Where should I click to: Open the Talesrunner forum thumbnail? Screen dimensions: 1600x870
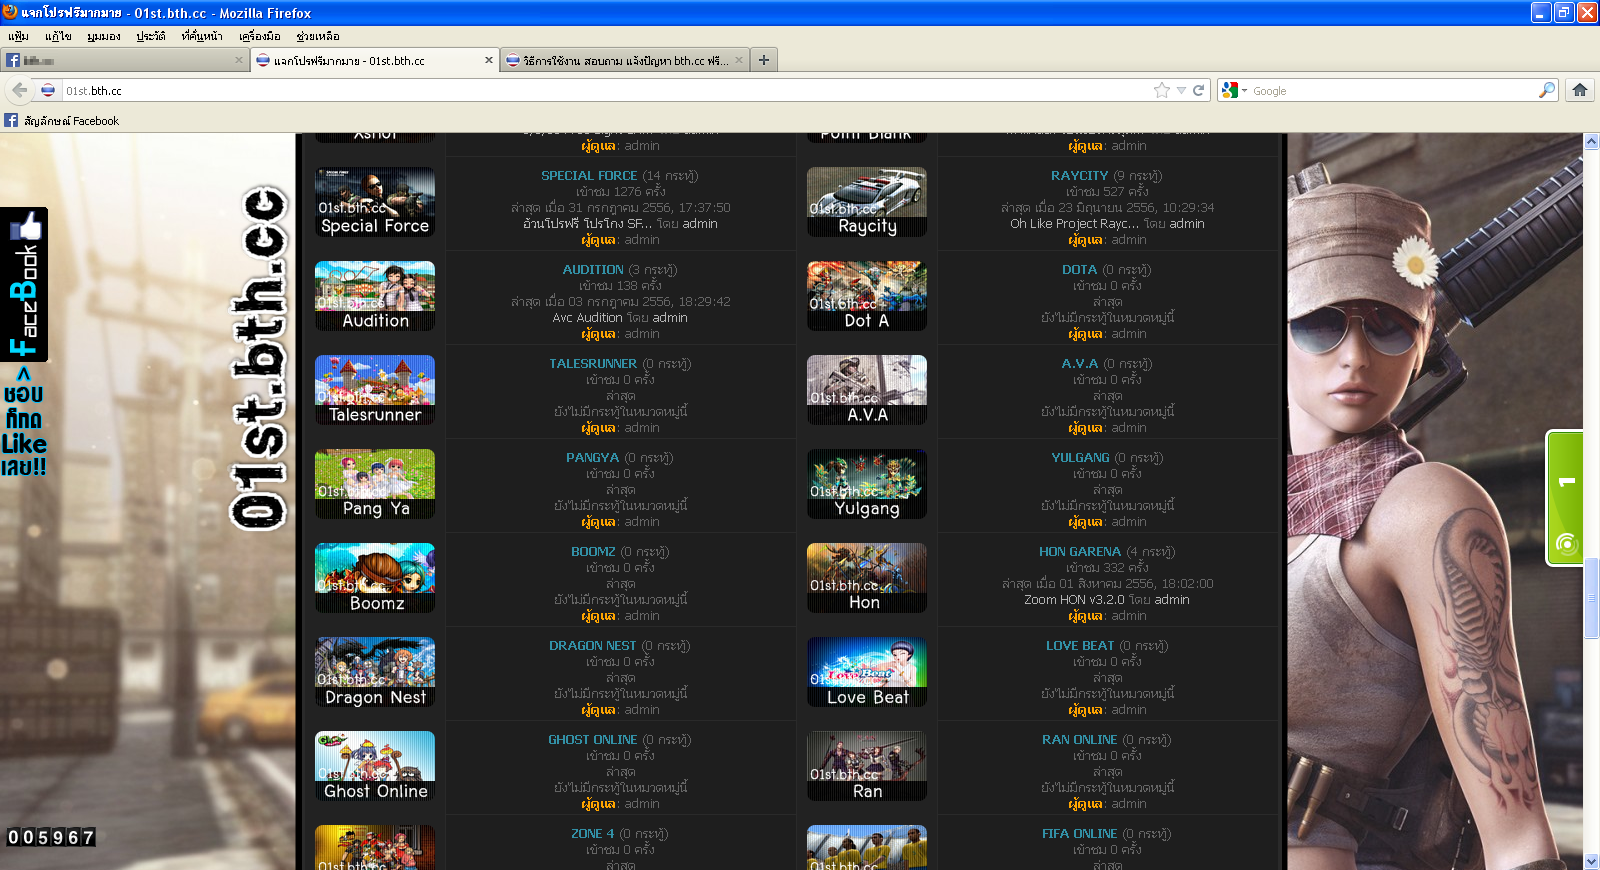pos(375,390)
